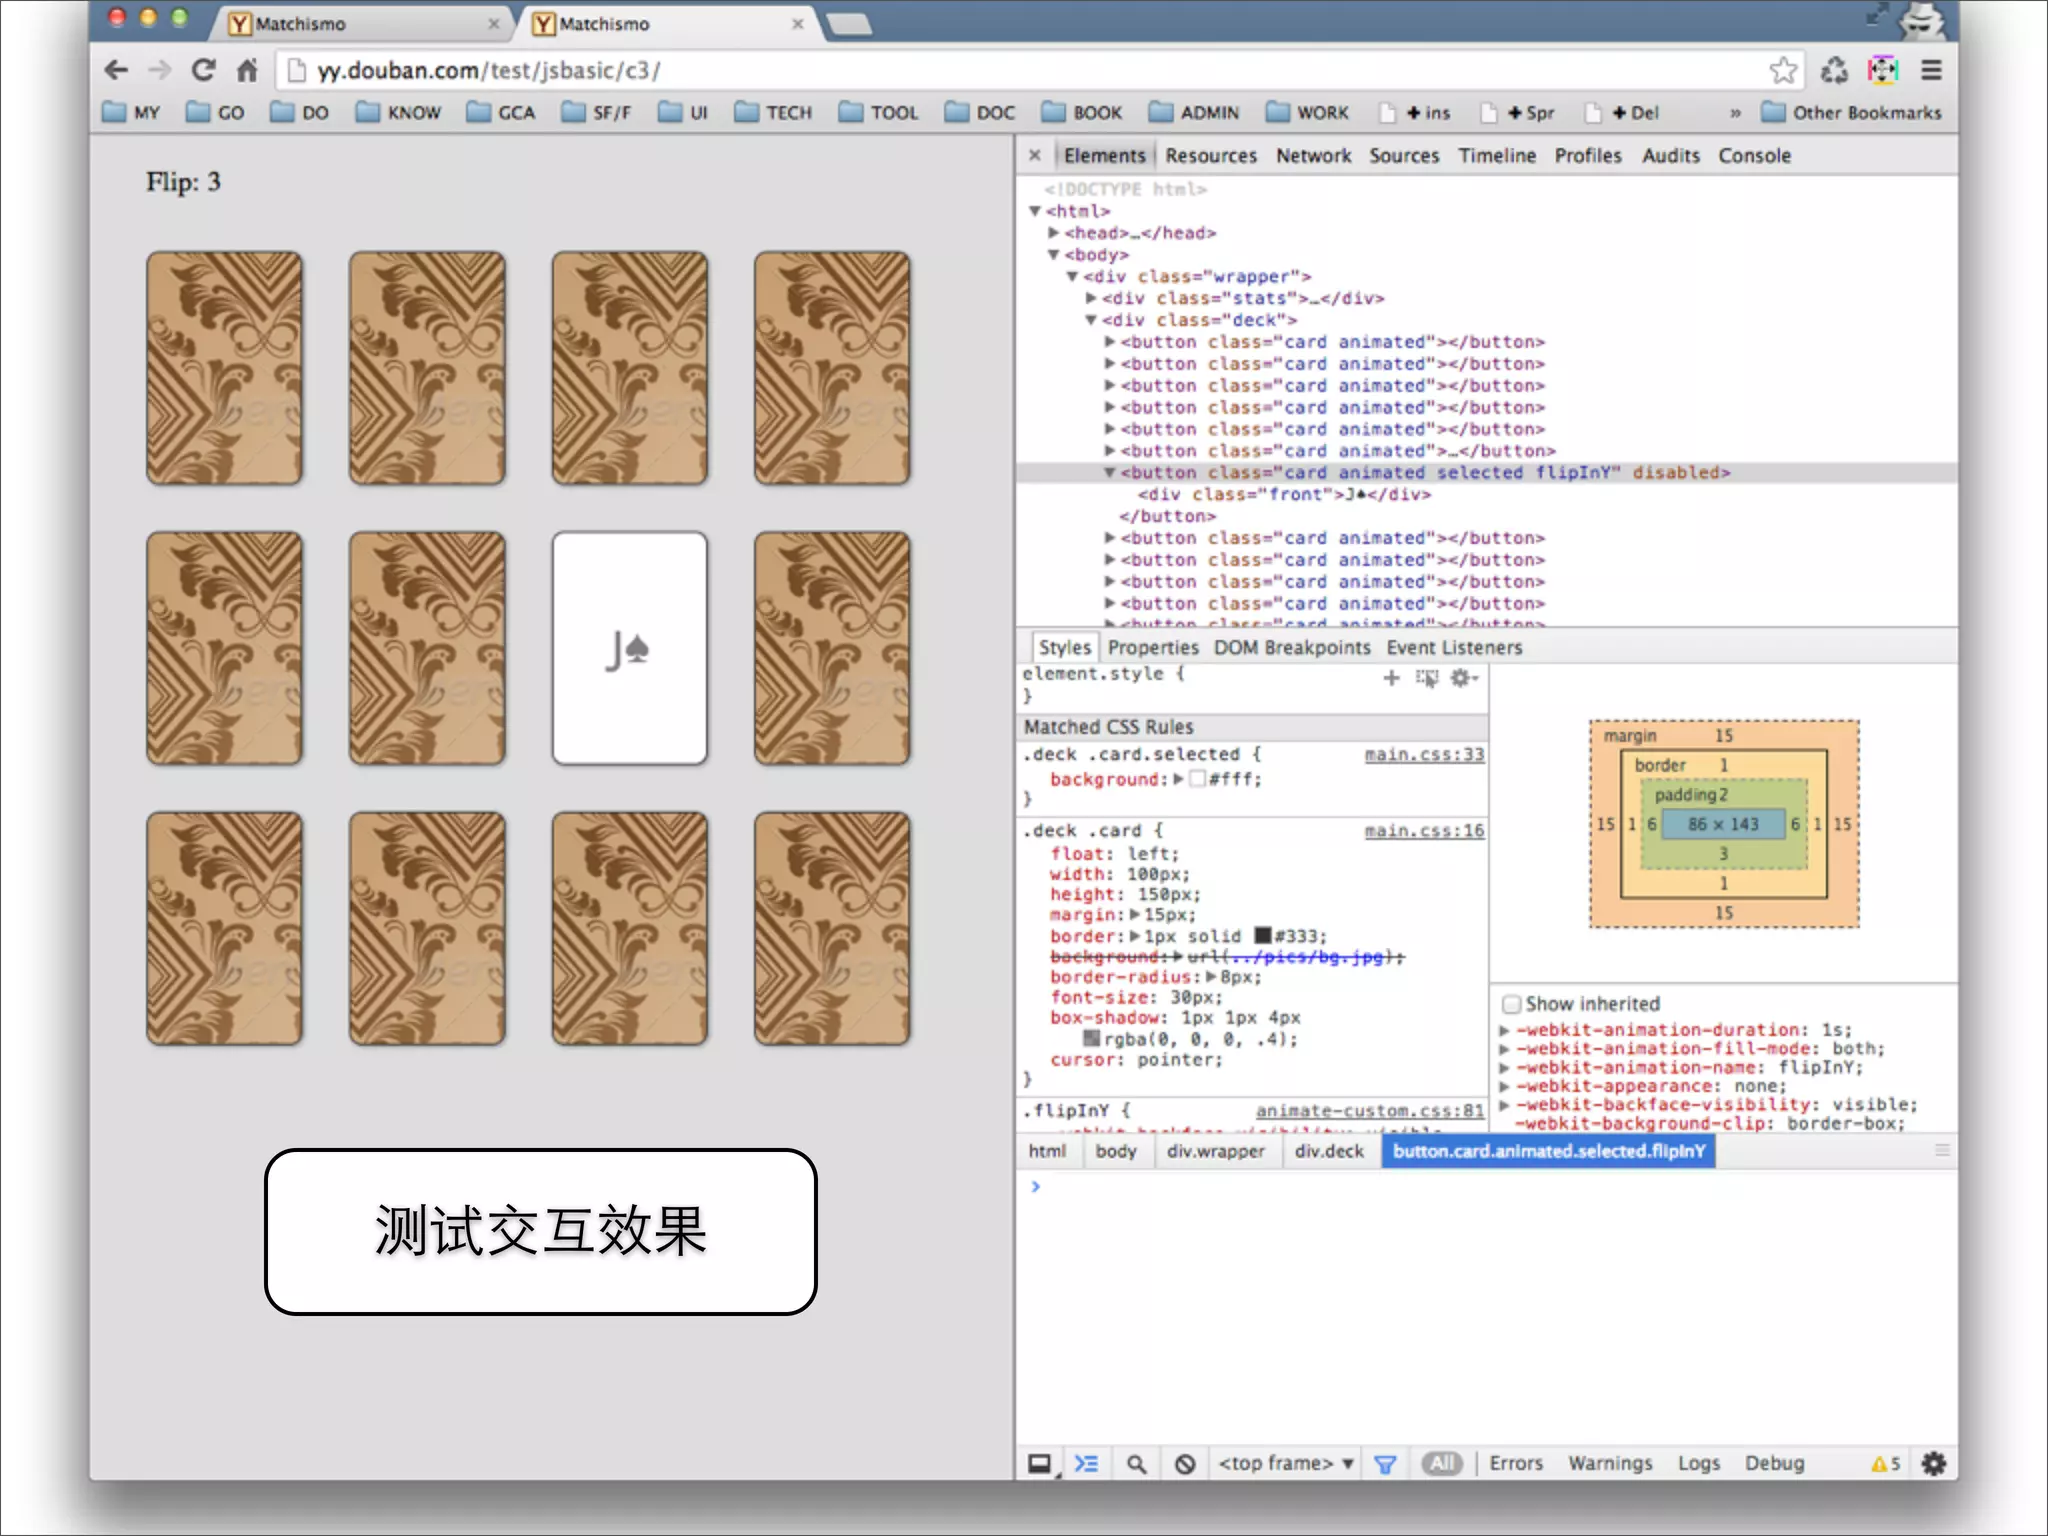Open the Styles pane gear settings
Viewport: 2048px width, 1536px height.
click(1463, 678)
